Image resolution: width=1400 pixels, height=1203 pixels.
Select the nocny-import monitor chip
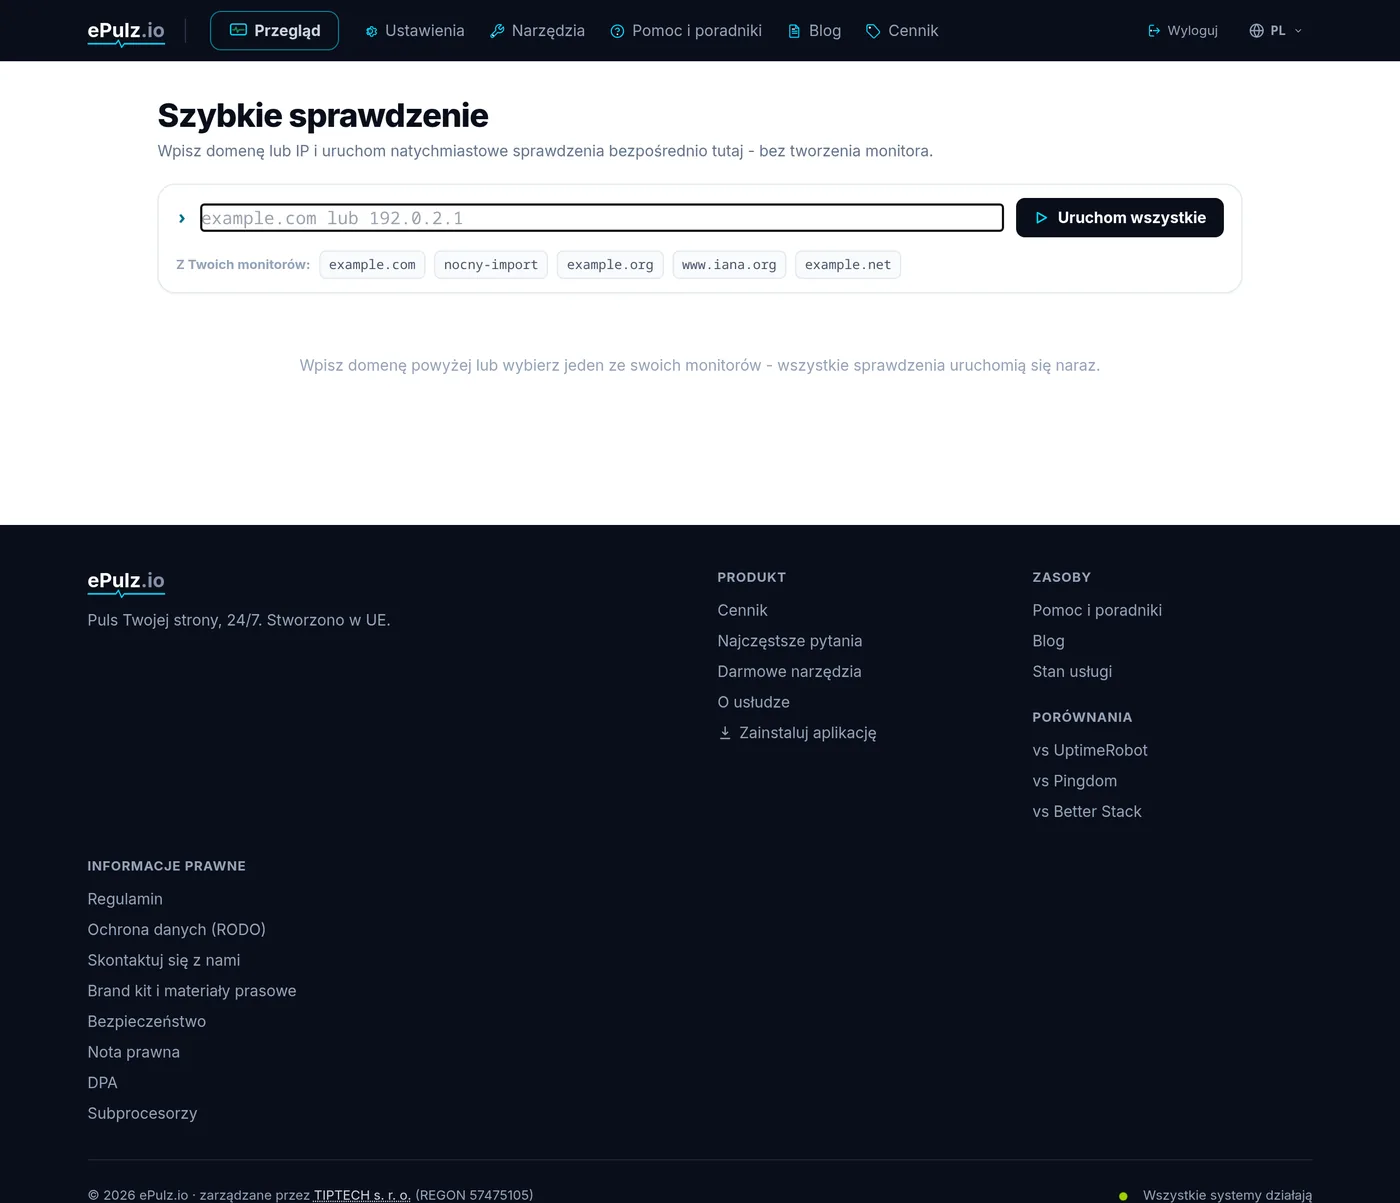click(x=491, y=265)
